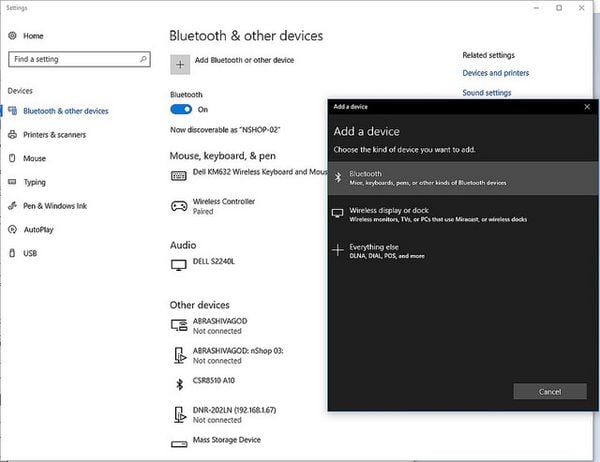Screen dimensions: 600x462
Task: Choose Everything else option
Action: pyautogui.click(x=463, y=251)
